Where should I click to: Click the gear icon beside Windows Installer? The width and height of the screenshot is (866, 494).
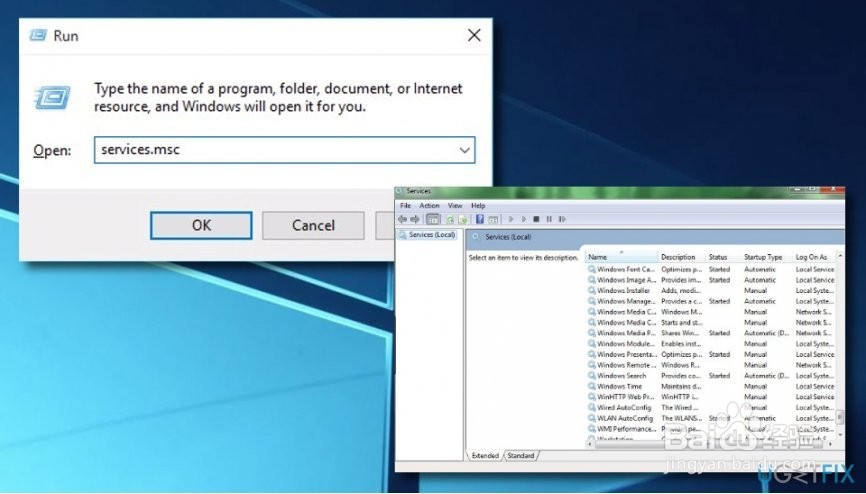(x=592, y=291)
